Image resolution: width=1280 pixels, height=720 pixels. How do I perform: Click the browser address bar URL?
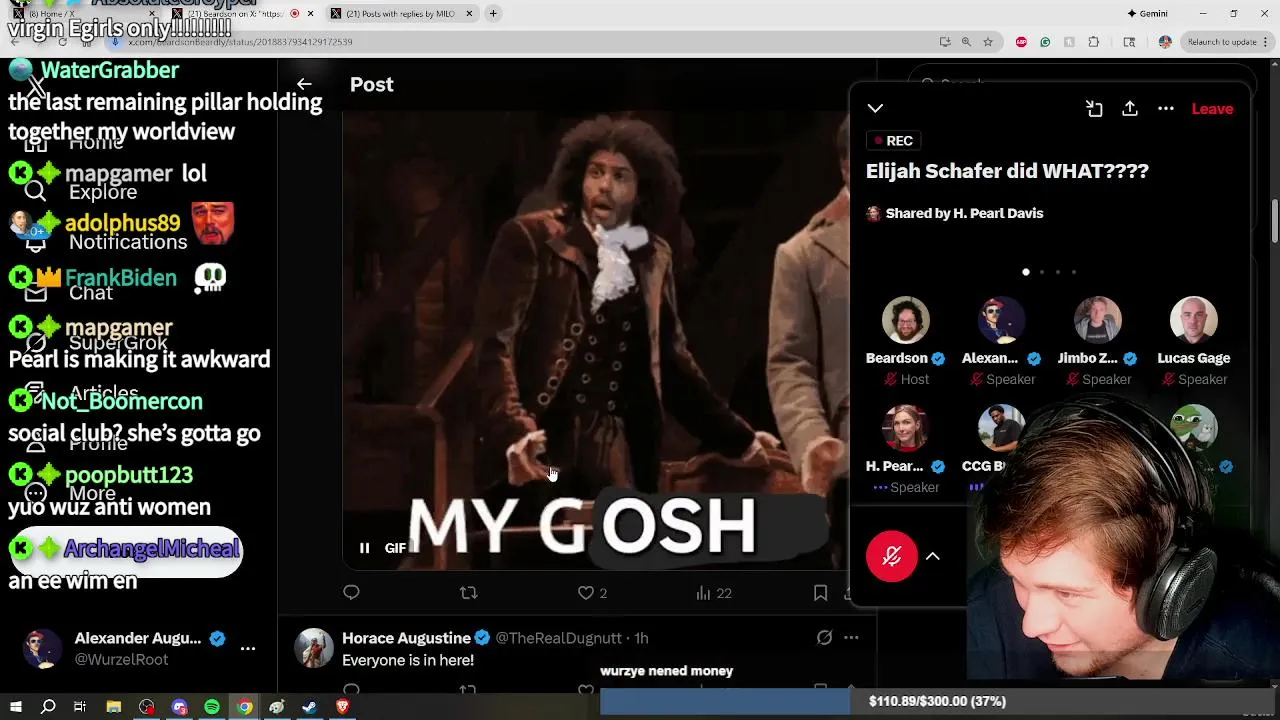[240, 42]
